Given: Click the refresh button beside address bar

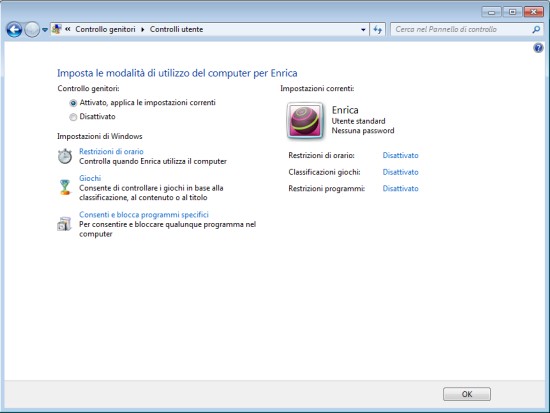Looking at the screenshot, I should pyautogui.click(x=377, y=29).
